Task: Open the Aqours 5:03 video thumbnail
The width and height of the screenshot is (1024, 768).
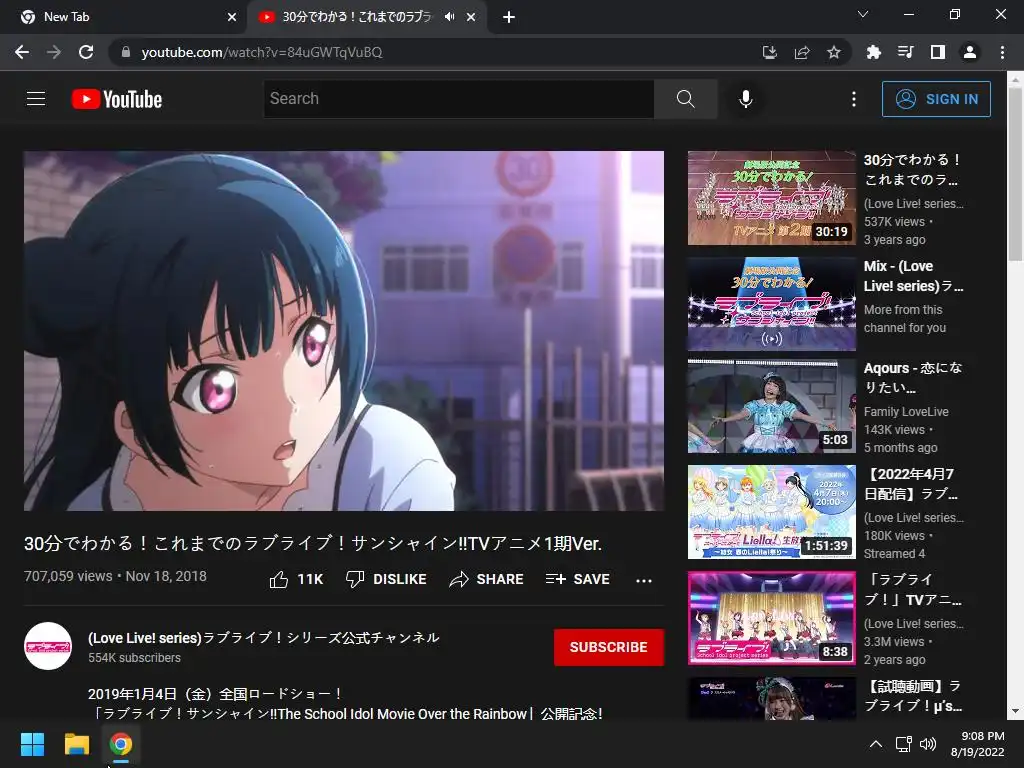Action: pyautogui.click(x=771, y=406)
